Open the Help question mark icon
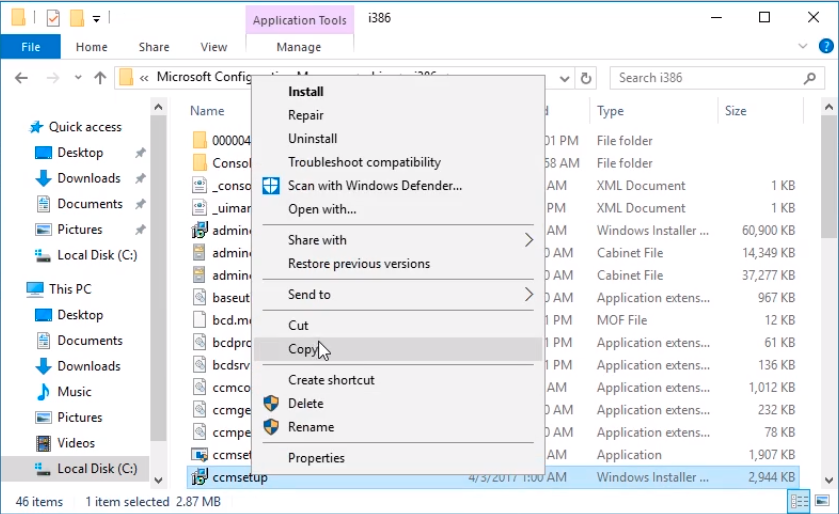This screenshot has height=514, width=839. [826, 47]
